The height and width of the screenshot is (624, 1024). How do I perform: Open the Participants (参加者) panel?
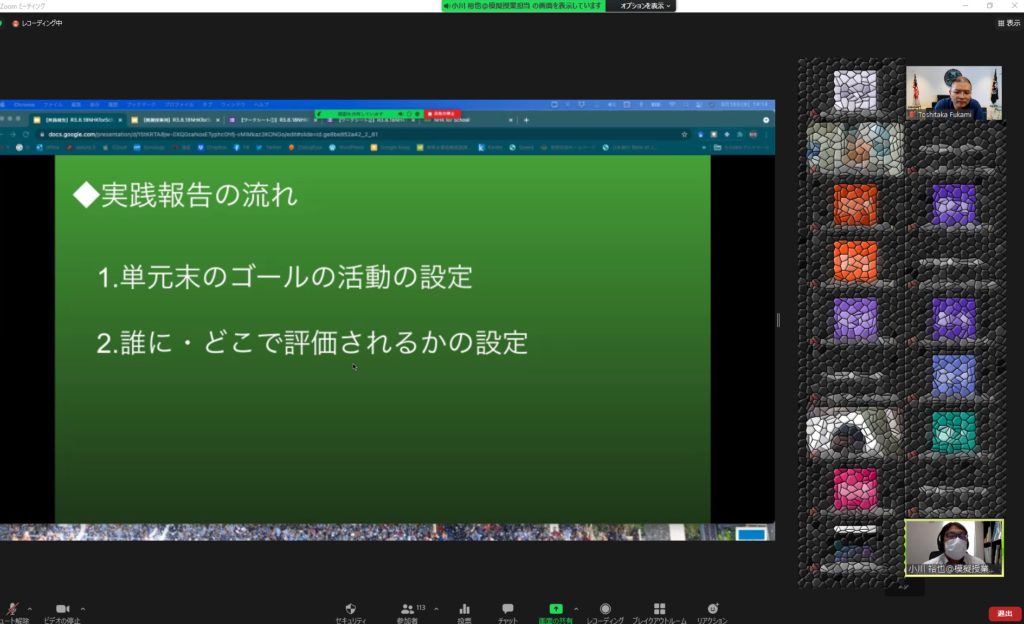(407, 609)
